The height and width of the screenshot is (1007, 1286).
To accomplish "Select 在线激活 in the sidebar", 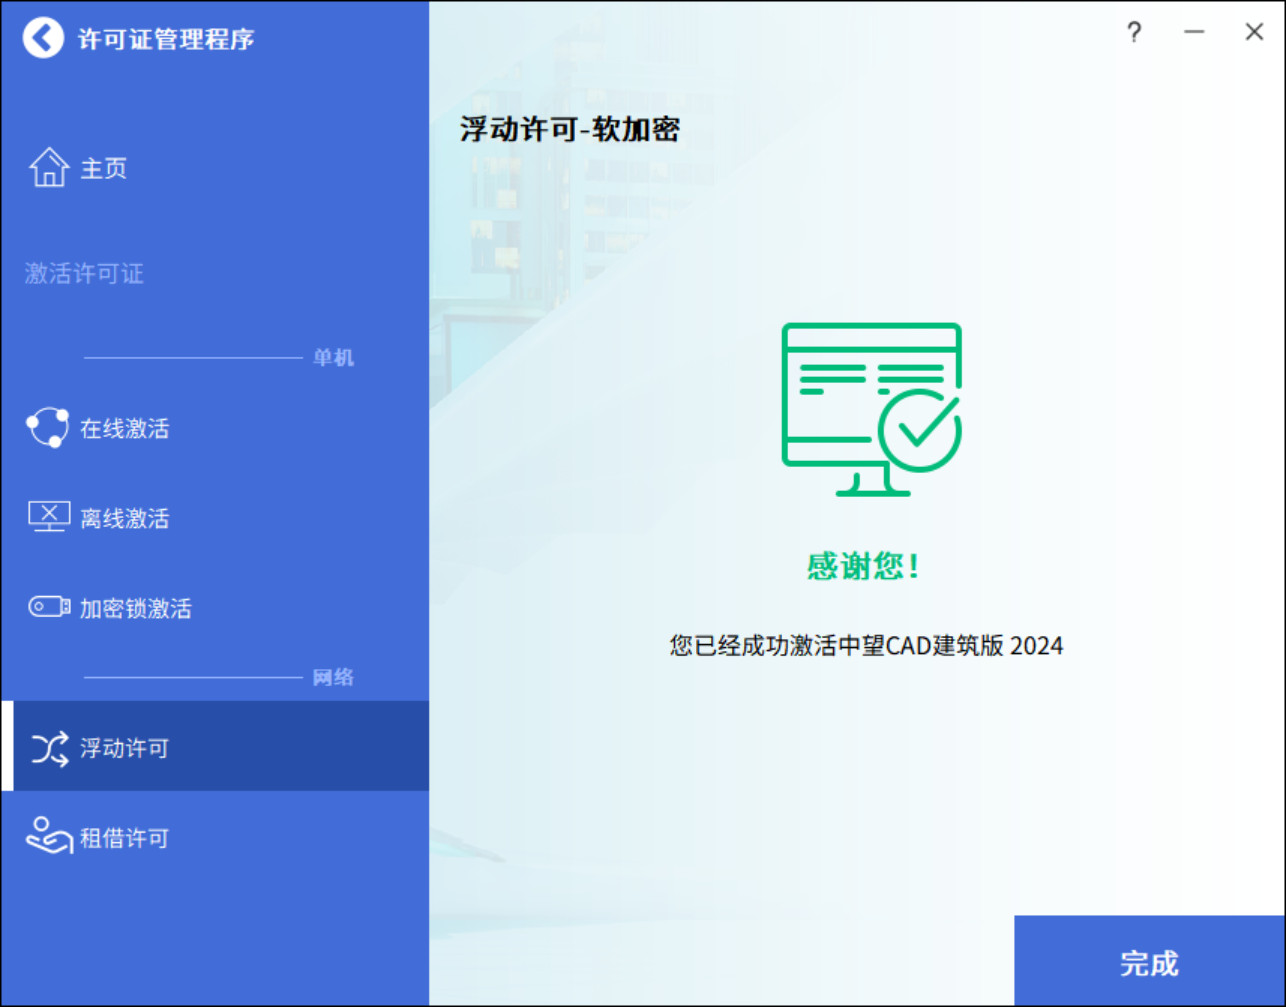I will click(x=124, y=429).
